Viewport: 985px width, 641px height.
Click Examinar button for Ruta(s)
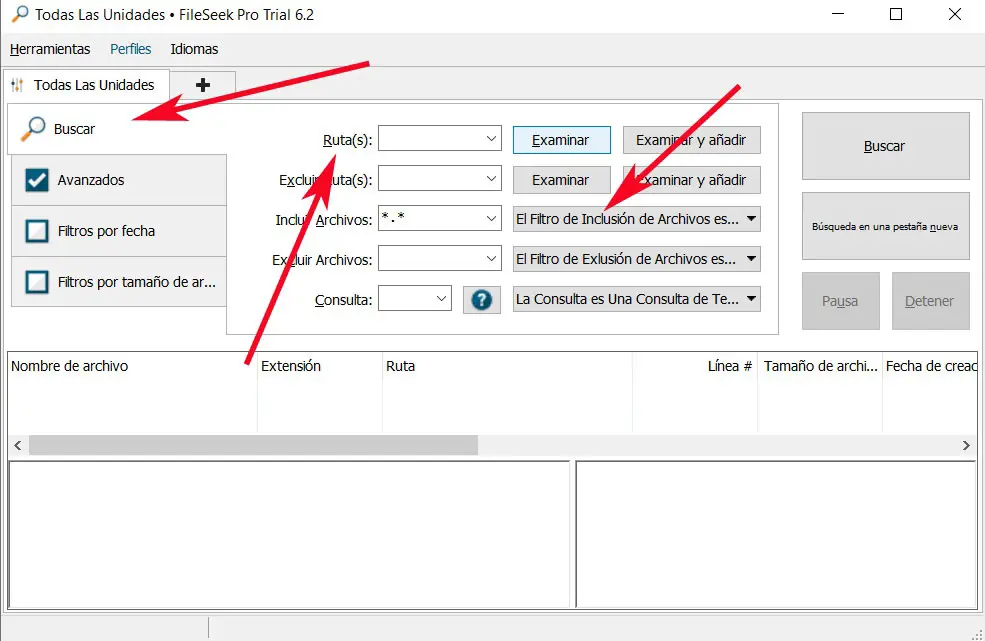pos(562,140)
